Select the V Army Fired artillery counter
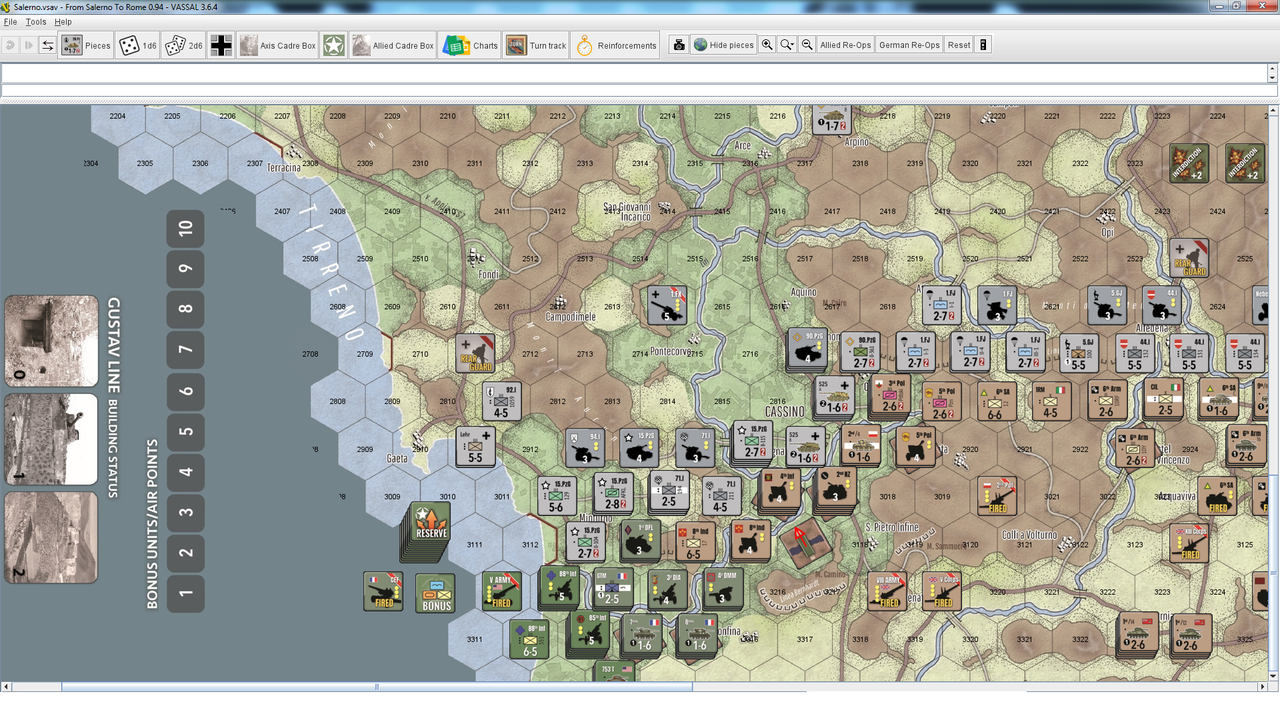The image size is (1280, 720). [x=501, y=592]
